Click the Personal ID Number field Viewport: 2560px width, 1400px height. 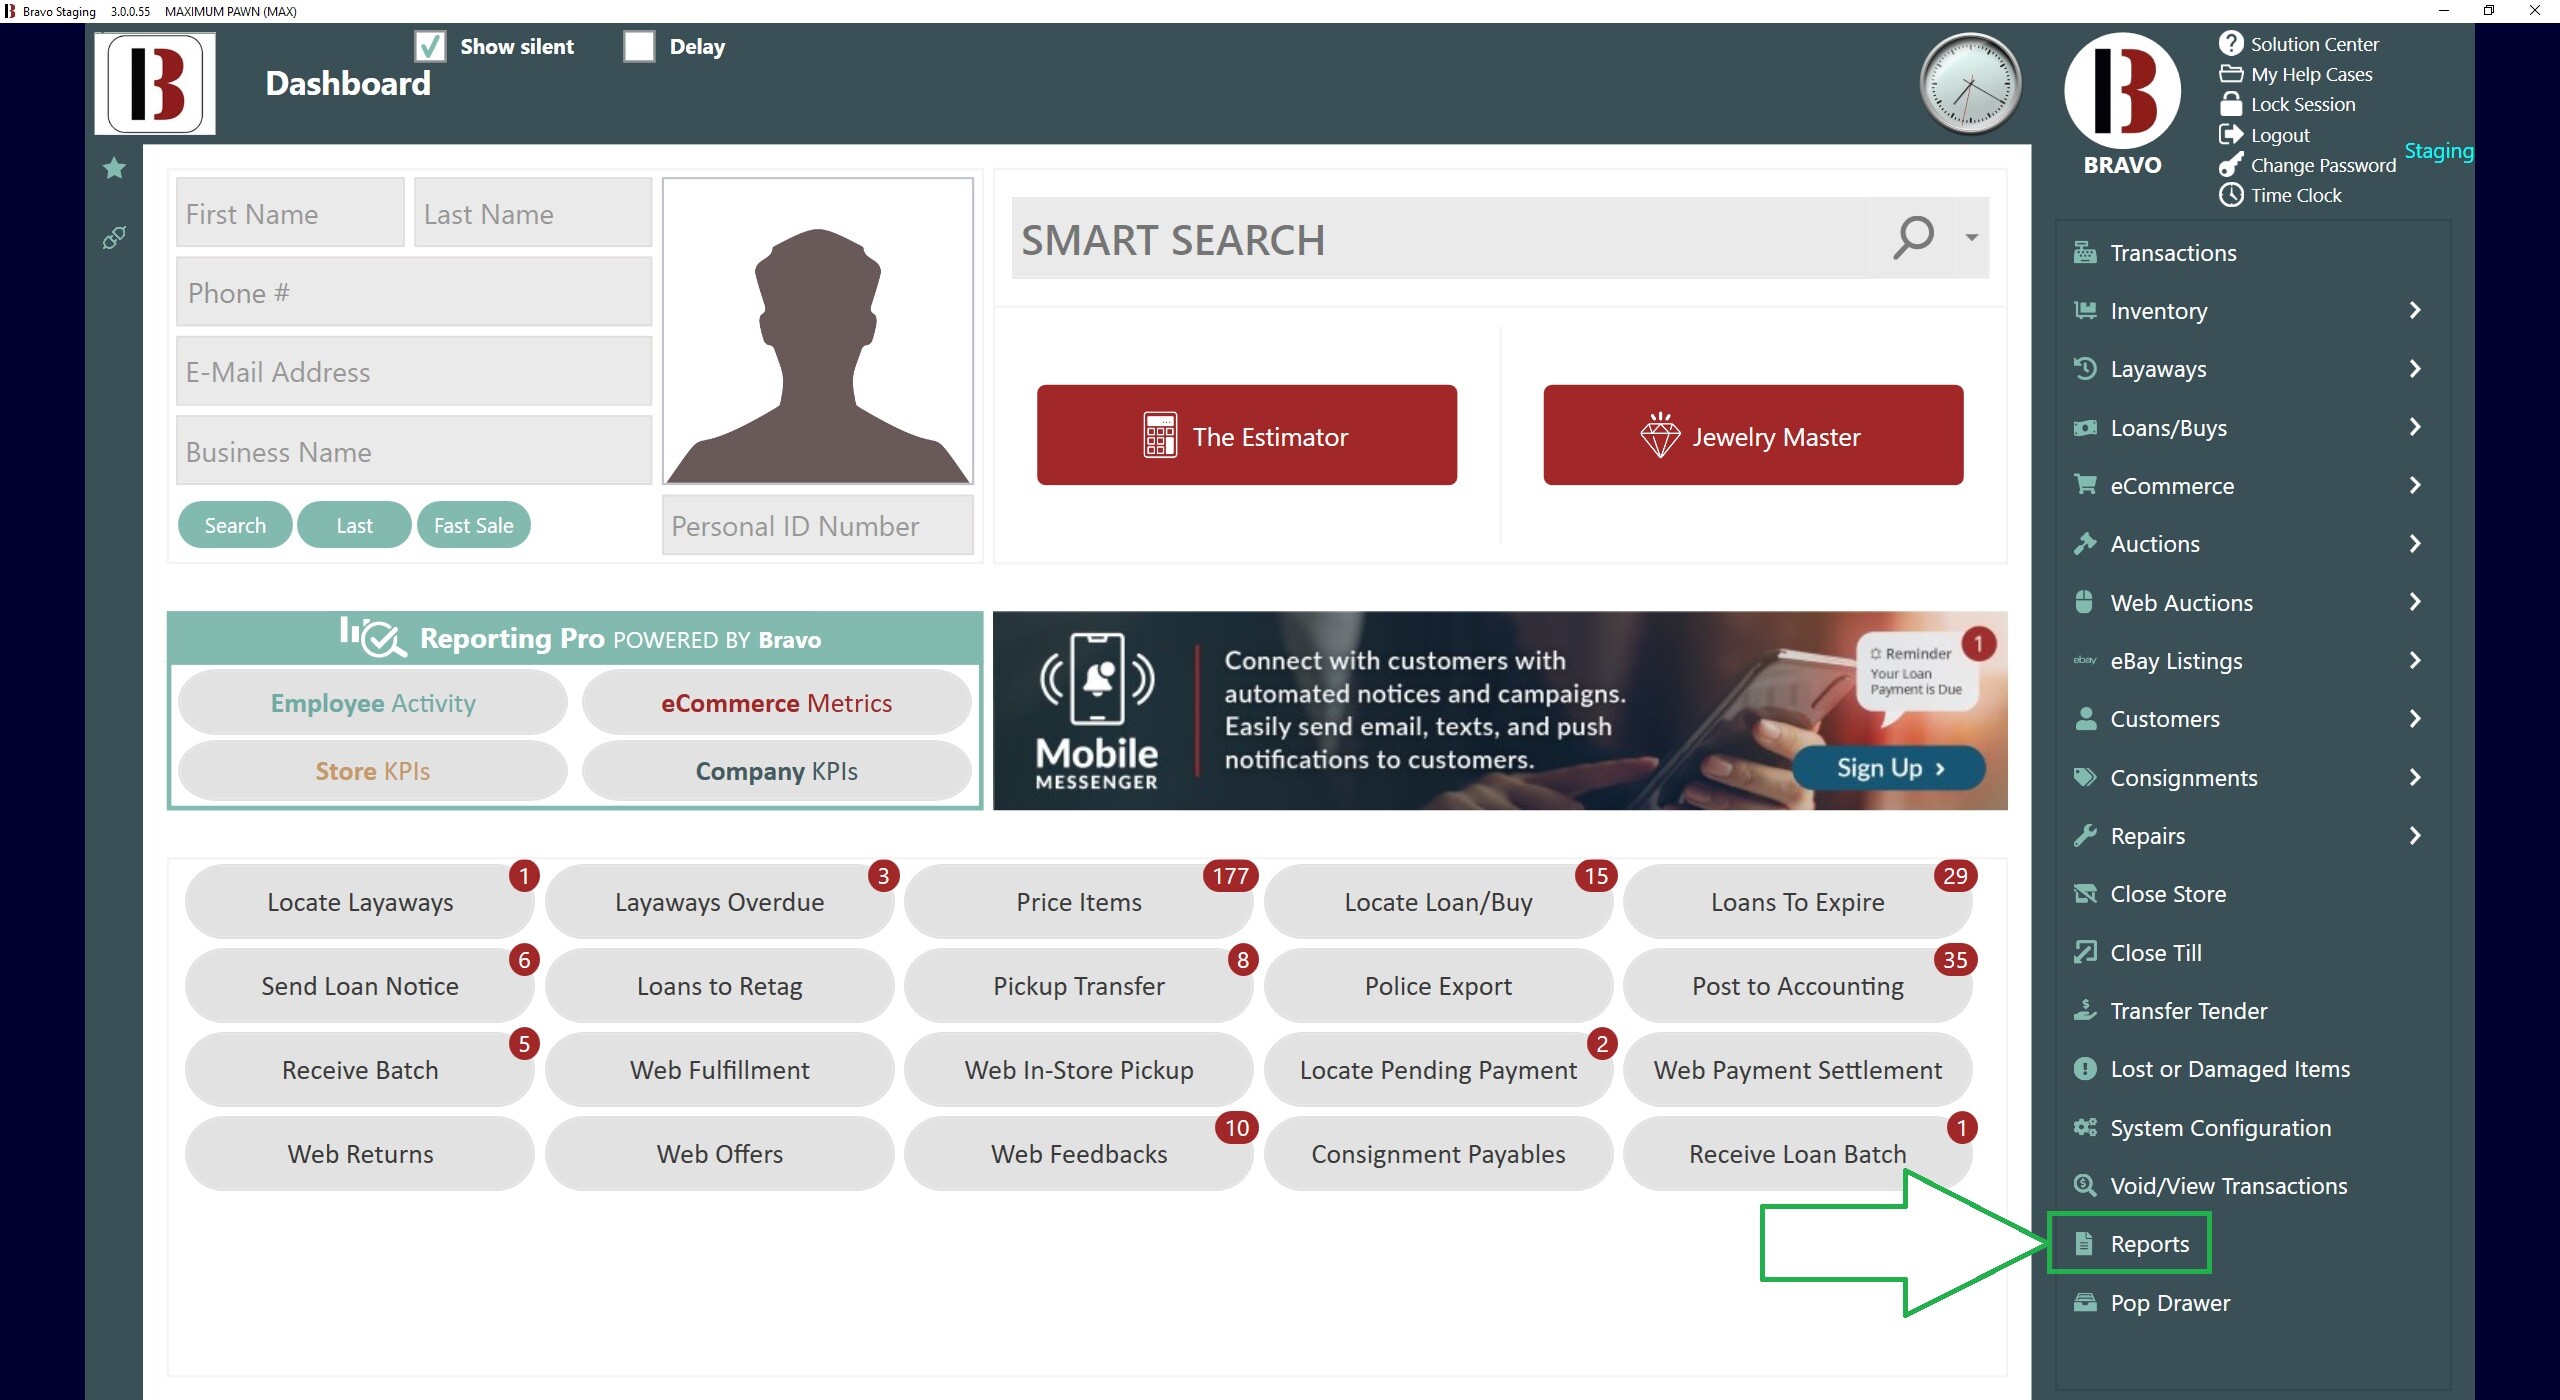click(x=818, y=525)
